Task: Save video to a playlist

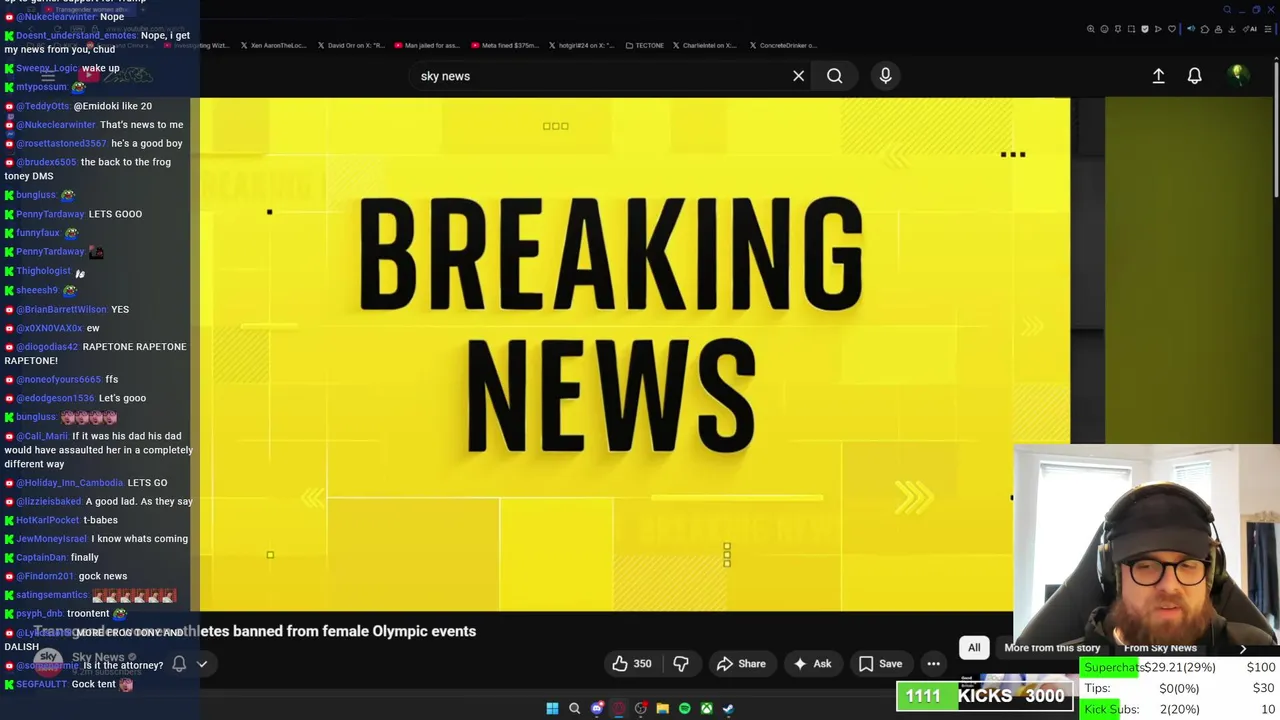Action: click(x=880, y=663)
